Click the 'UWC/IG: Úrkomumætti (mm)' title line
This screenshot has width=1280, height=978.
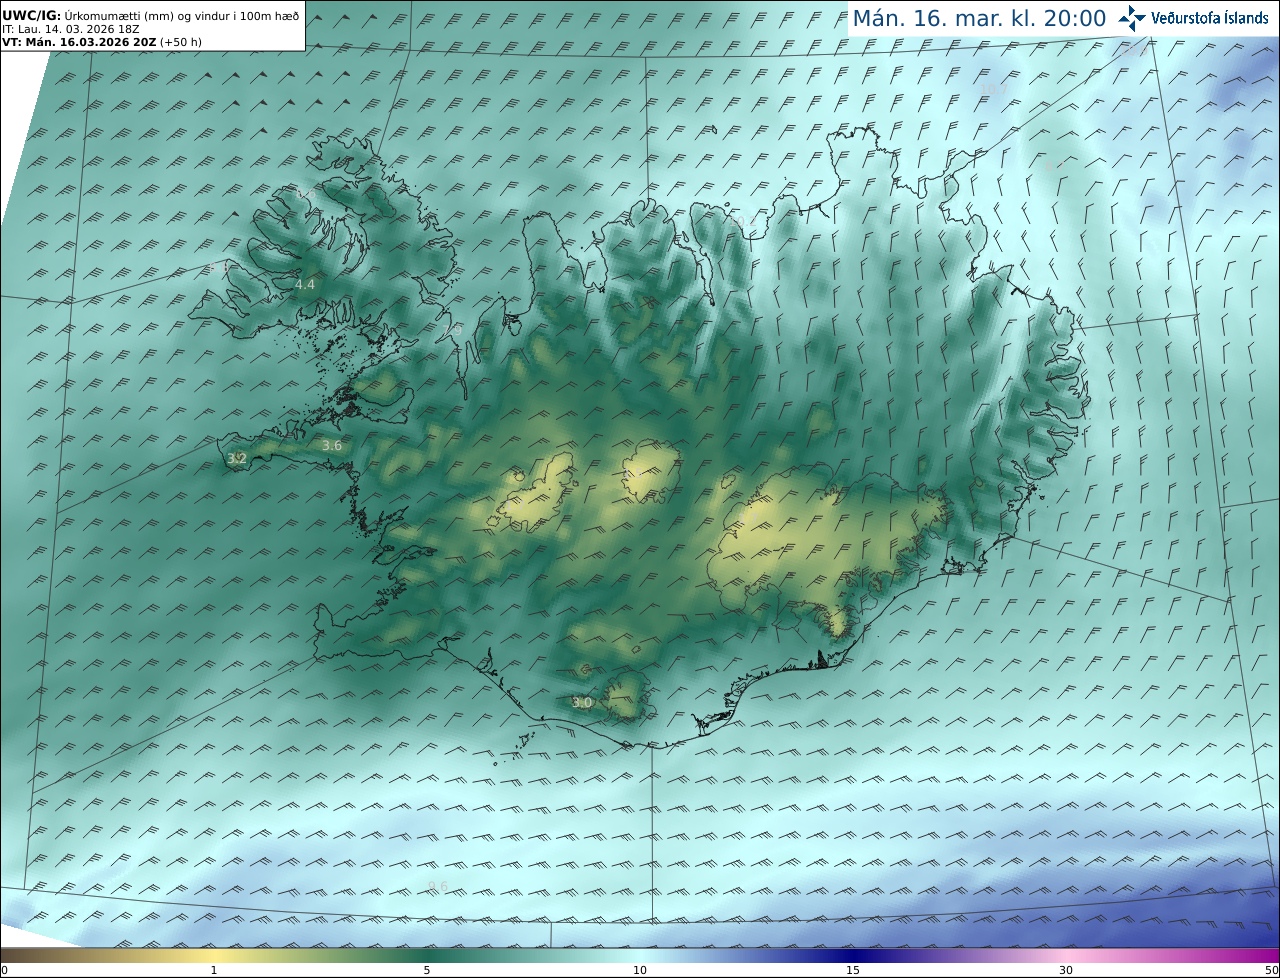click(151, 15)
